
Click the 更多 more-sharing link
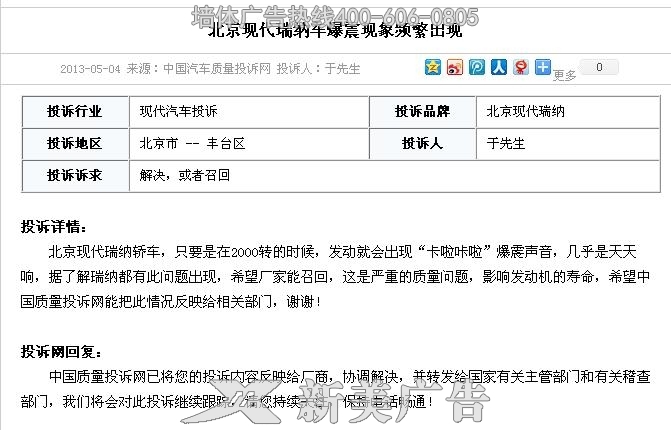(564, 75)
